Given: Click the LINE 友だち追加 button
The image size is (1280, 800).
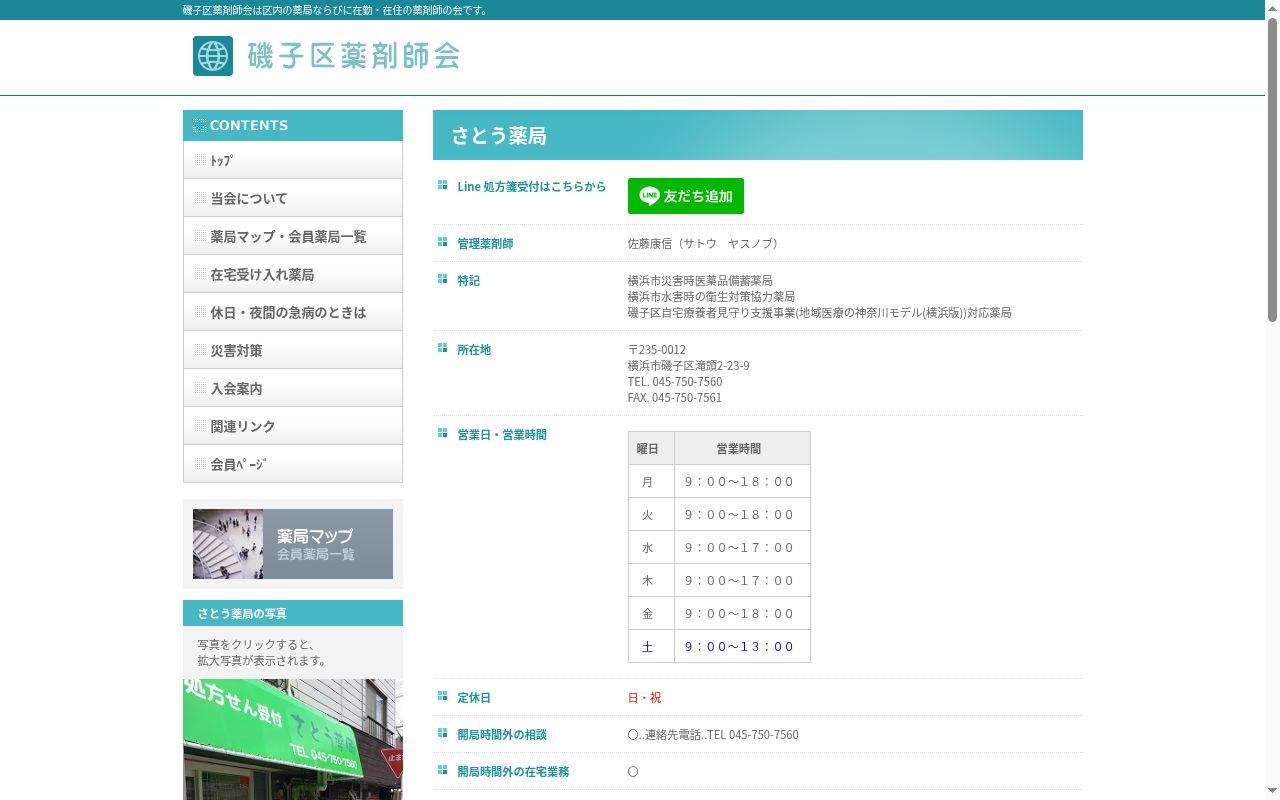Looking at the screenshot, I should (x=686, y=196).
